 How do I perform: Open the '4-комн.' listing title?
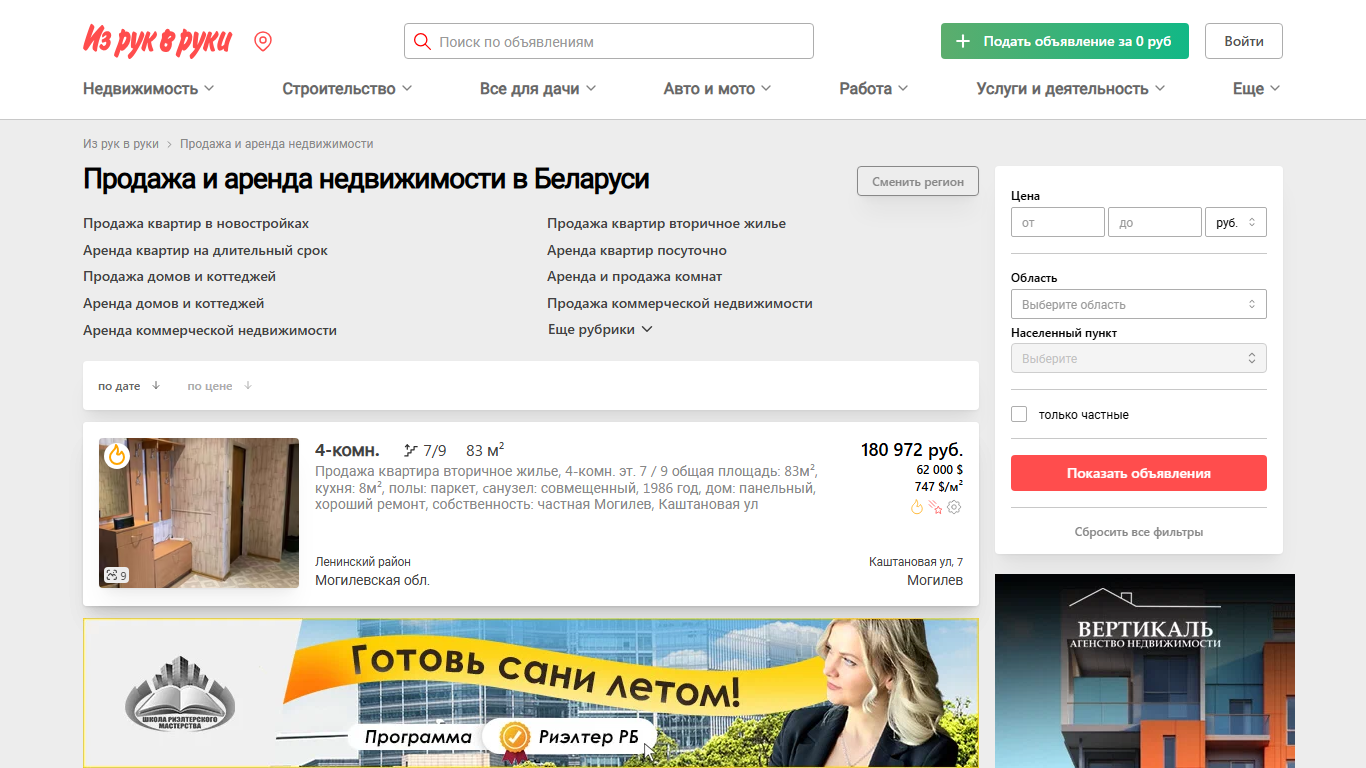point(347,450)
